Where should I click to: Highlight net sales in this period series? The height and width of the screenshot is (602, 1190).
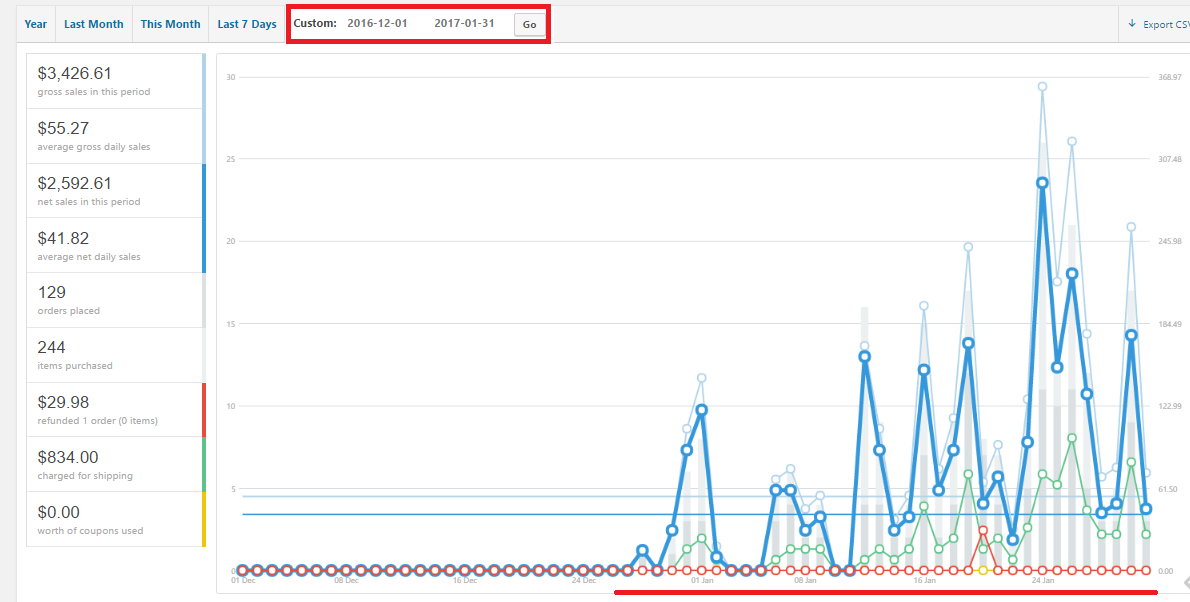coord(115,190)
